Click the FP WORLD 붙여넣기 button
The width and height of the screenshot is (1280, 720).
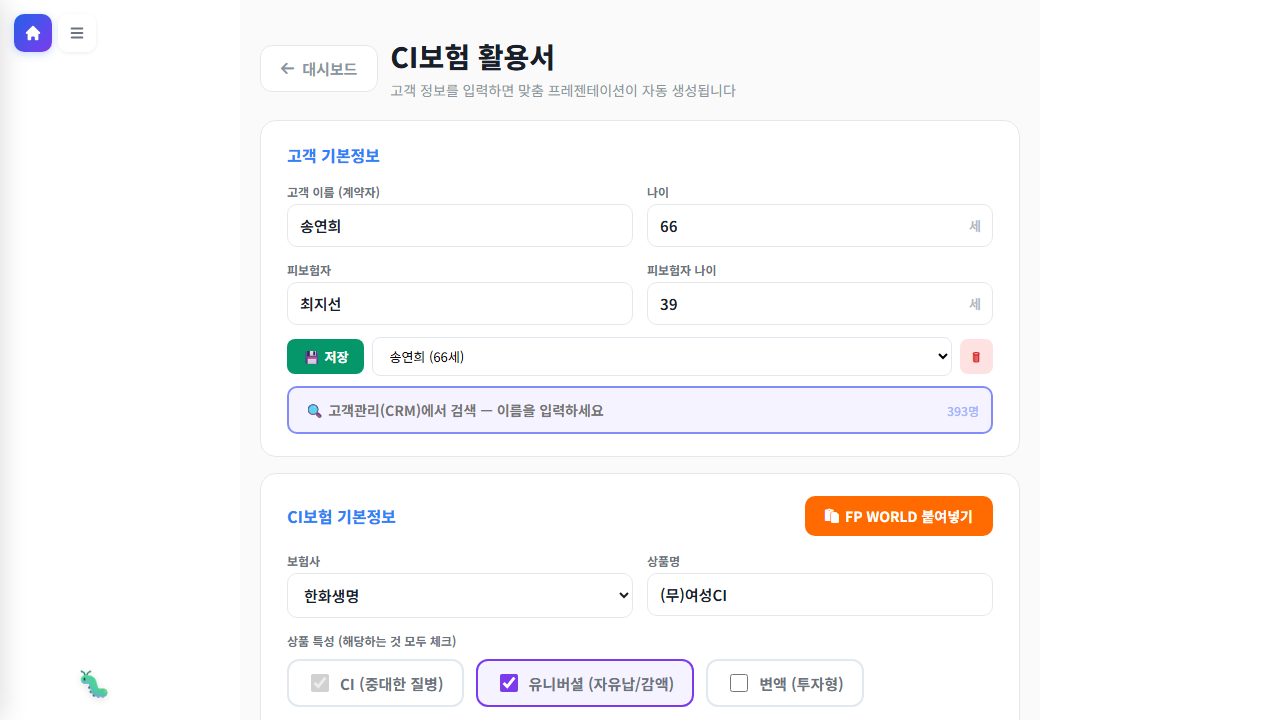click(x=898, y=516)
